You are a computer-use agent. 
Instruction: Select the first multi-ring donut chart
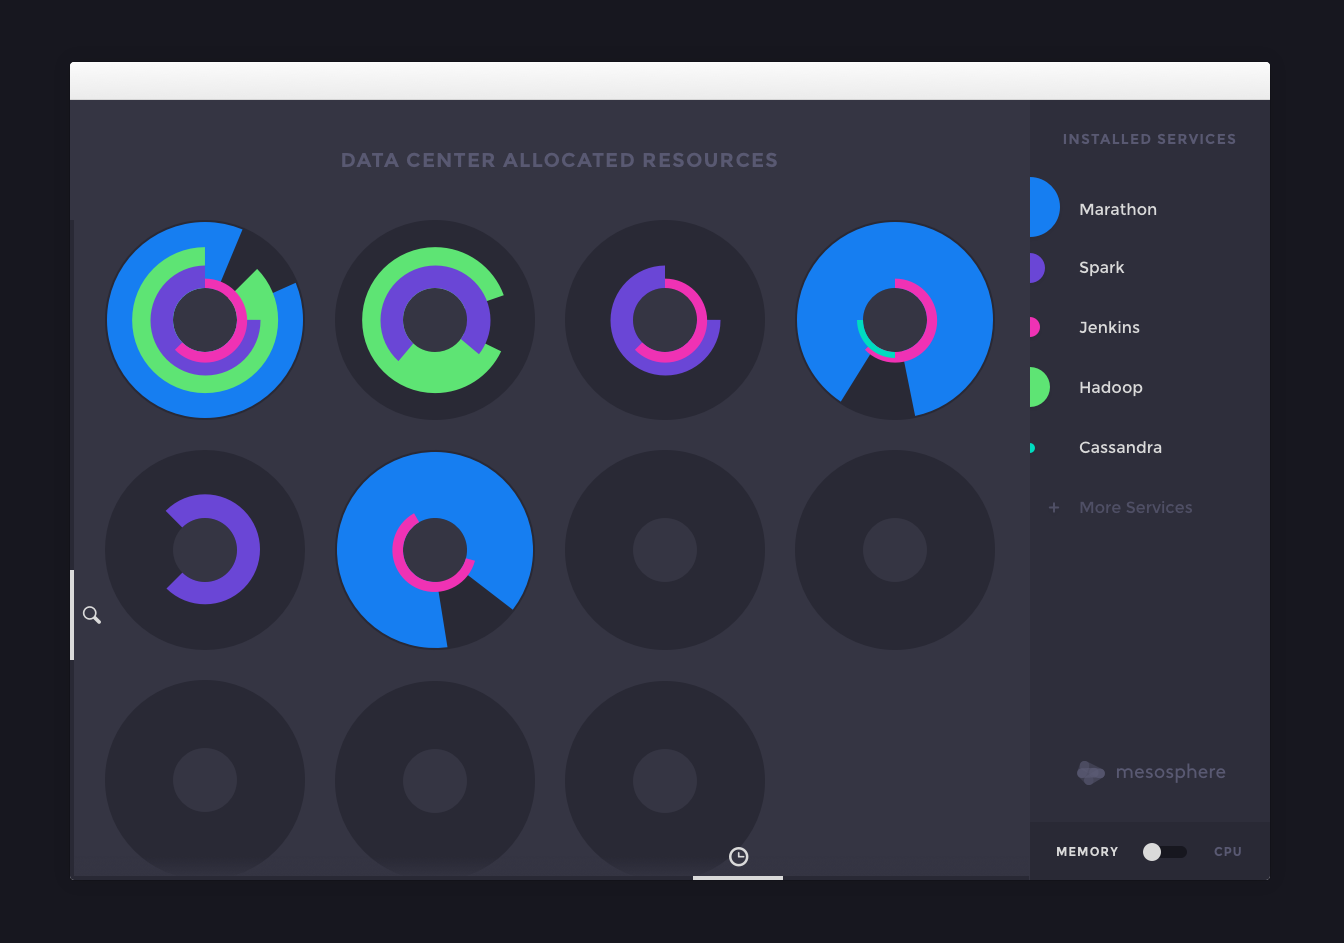pos(205,319)
